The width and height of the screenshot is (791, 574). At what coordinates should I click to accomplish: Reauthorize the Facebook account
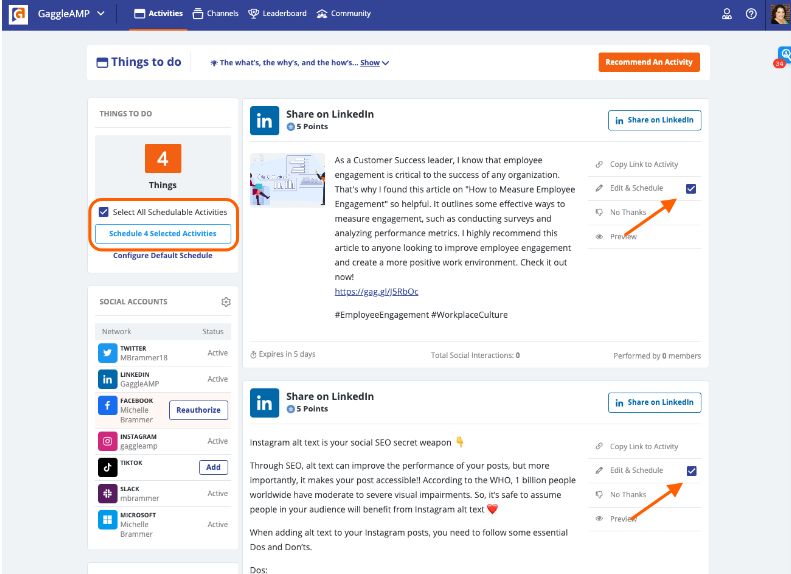point(198,410)
